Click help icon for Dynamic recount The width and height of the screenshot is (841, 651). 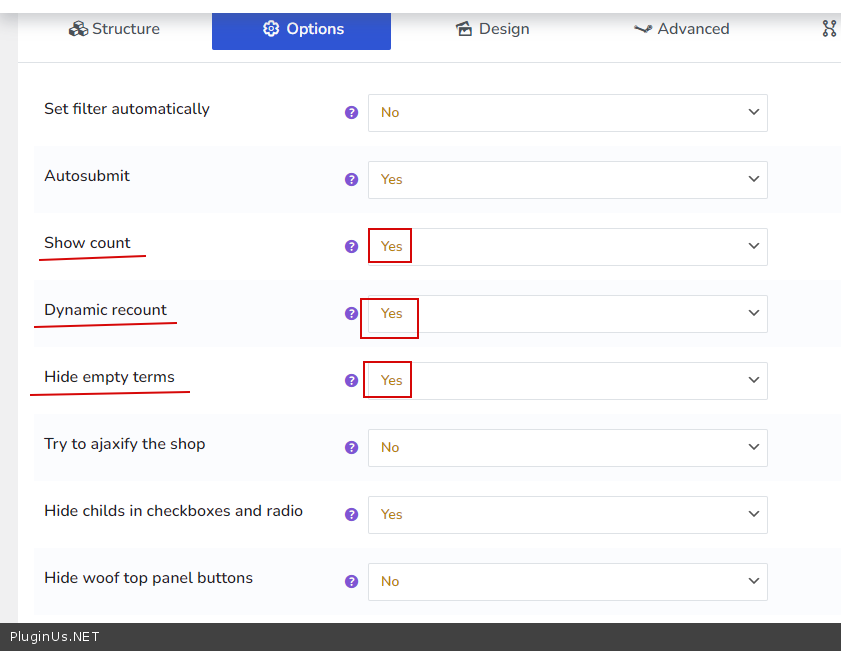[351, 314]
